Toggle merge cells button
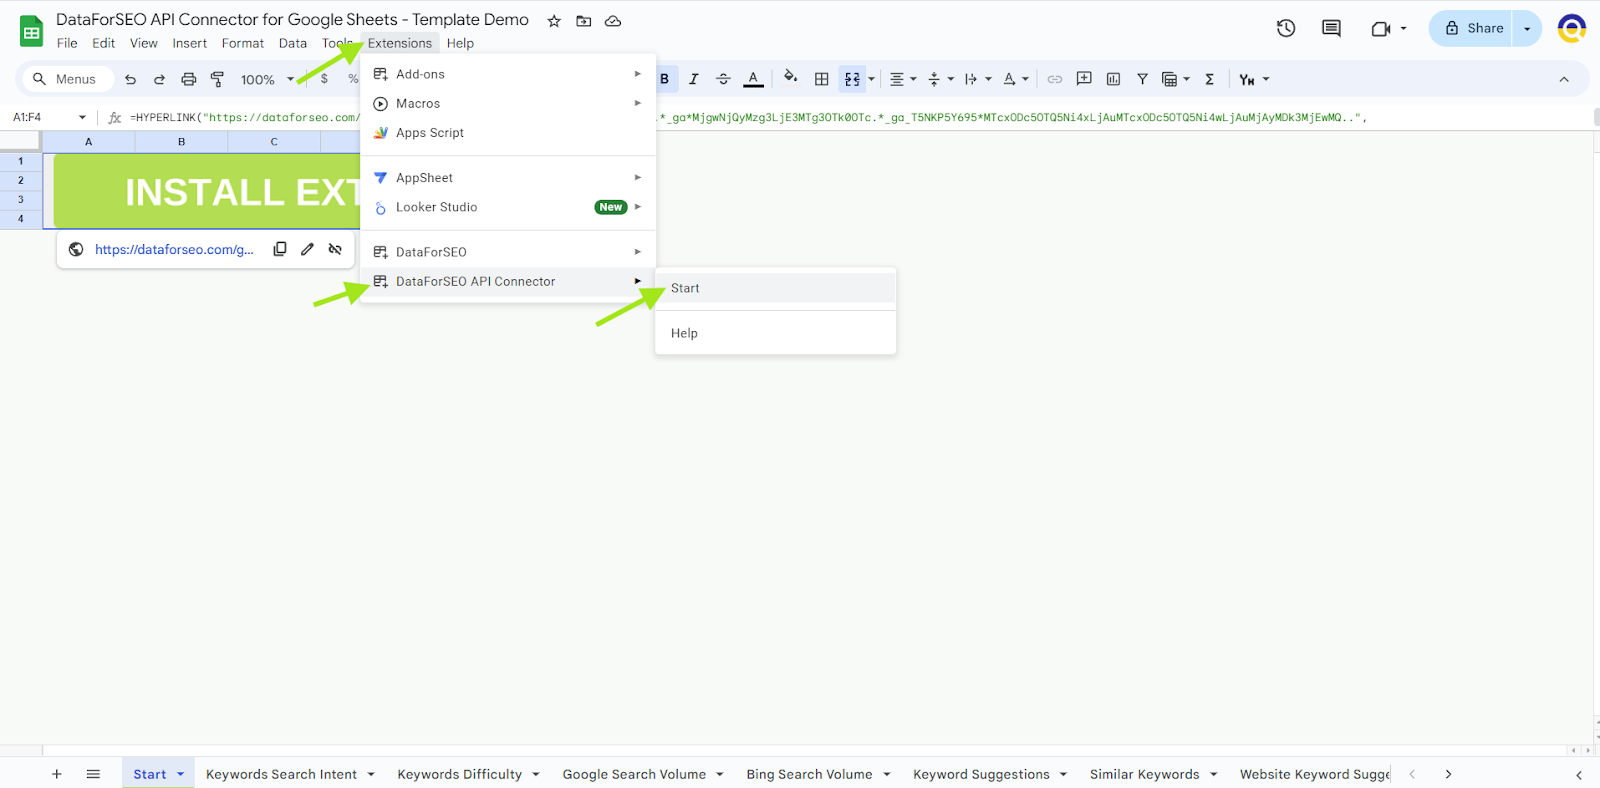This screenshot has width=1600, height=788. 852,79
